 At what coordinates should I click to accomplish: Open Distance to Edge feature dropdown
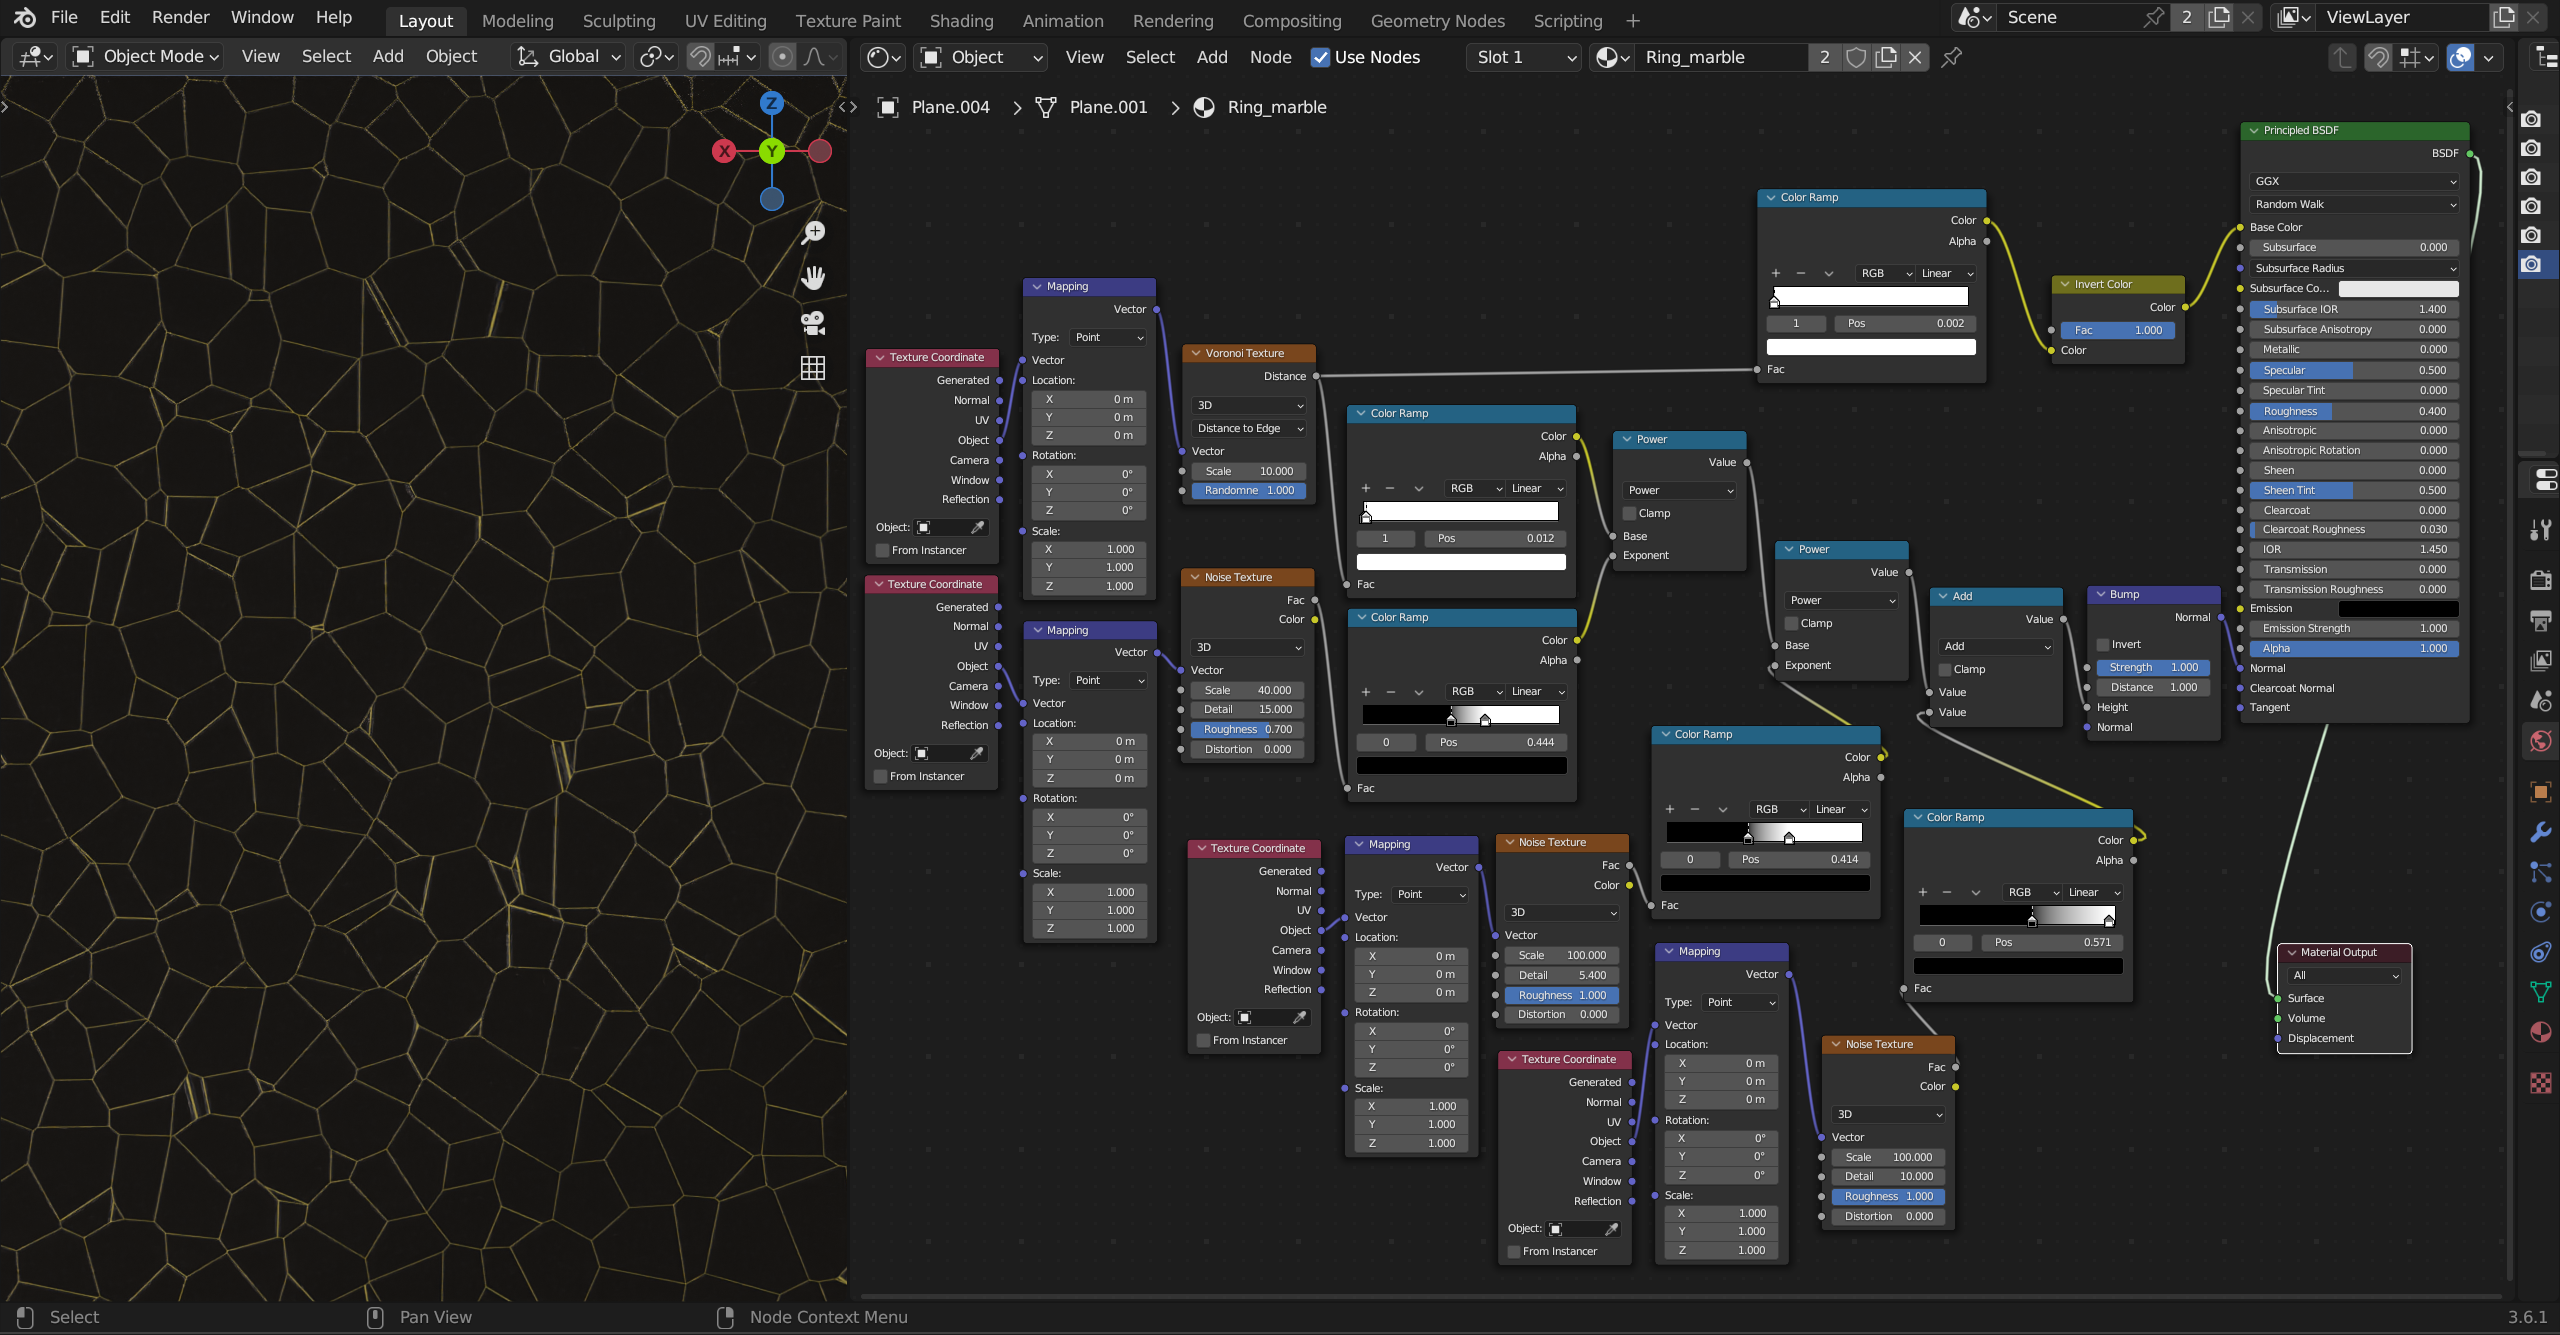coord(1249,428)
